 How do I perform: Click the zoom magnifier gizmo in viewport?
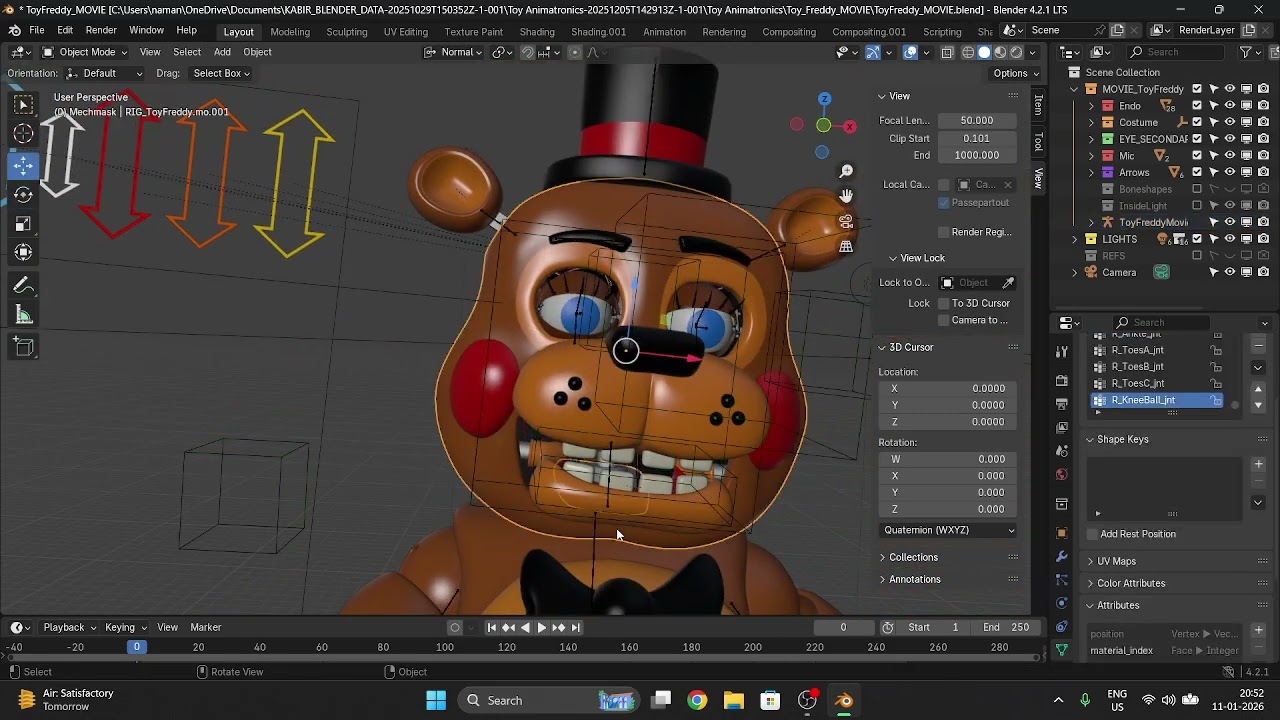pyautogui.click(x=846, y=172)
